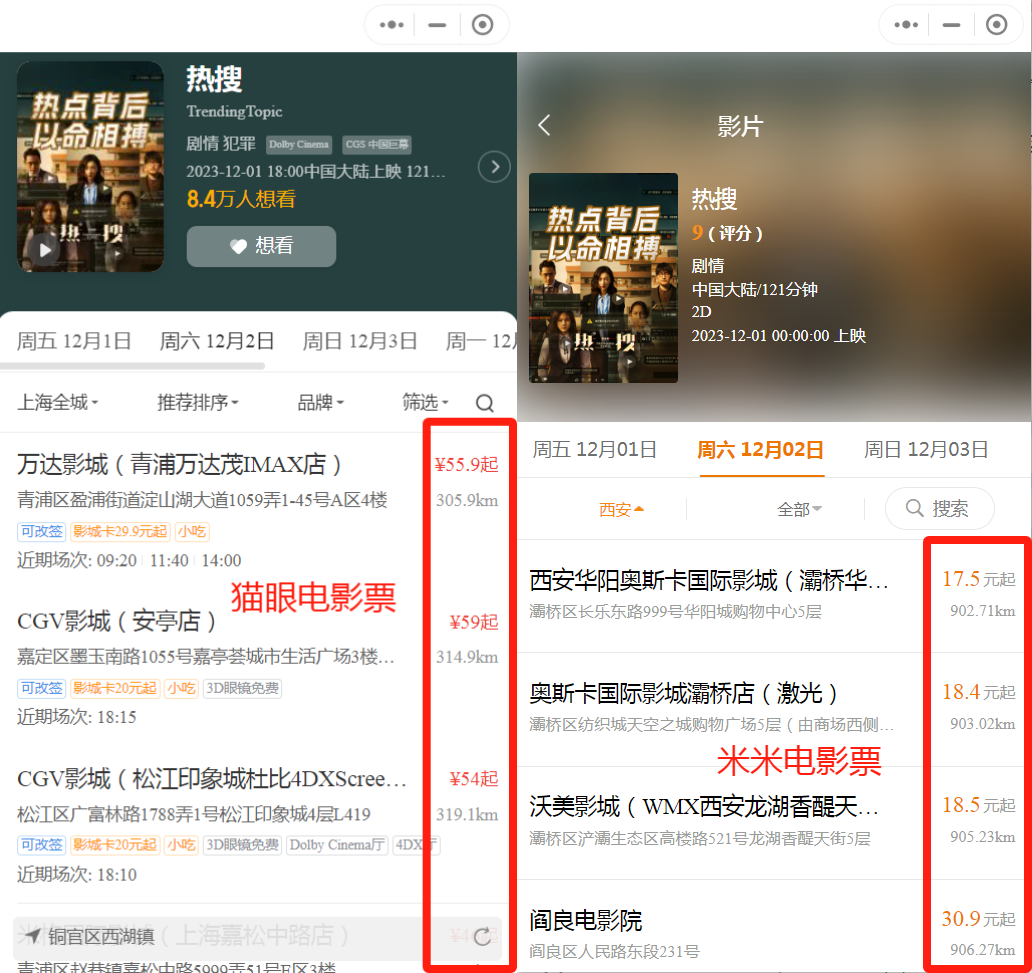Image resolution: width=1032 pixels, height=973 pixels.
Task: Click the ¥59起 price
Action: click(x=474, y=622)
